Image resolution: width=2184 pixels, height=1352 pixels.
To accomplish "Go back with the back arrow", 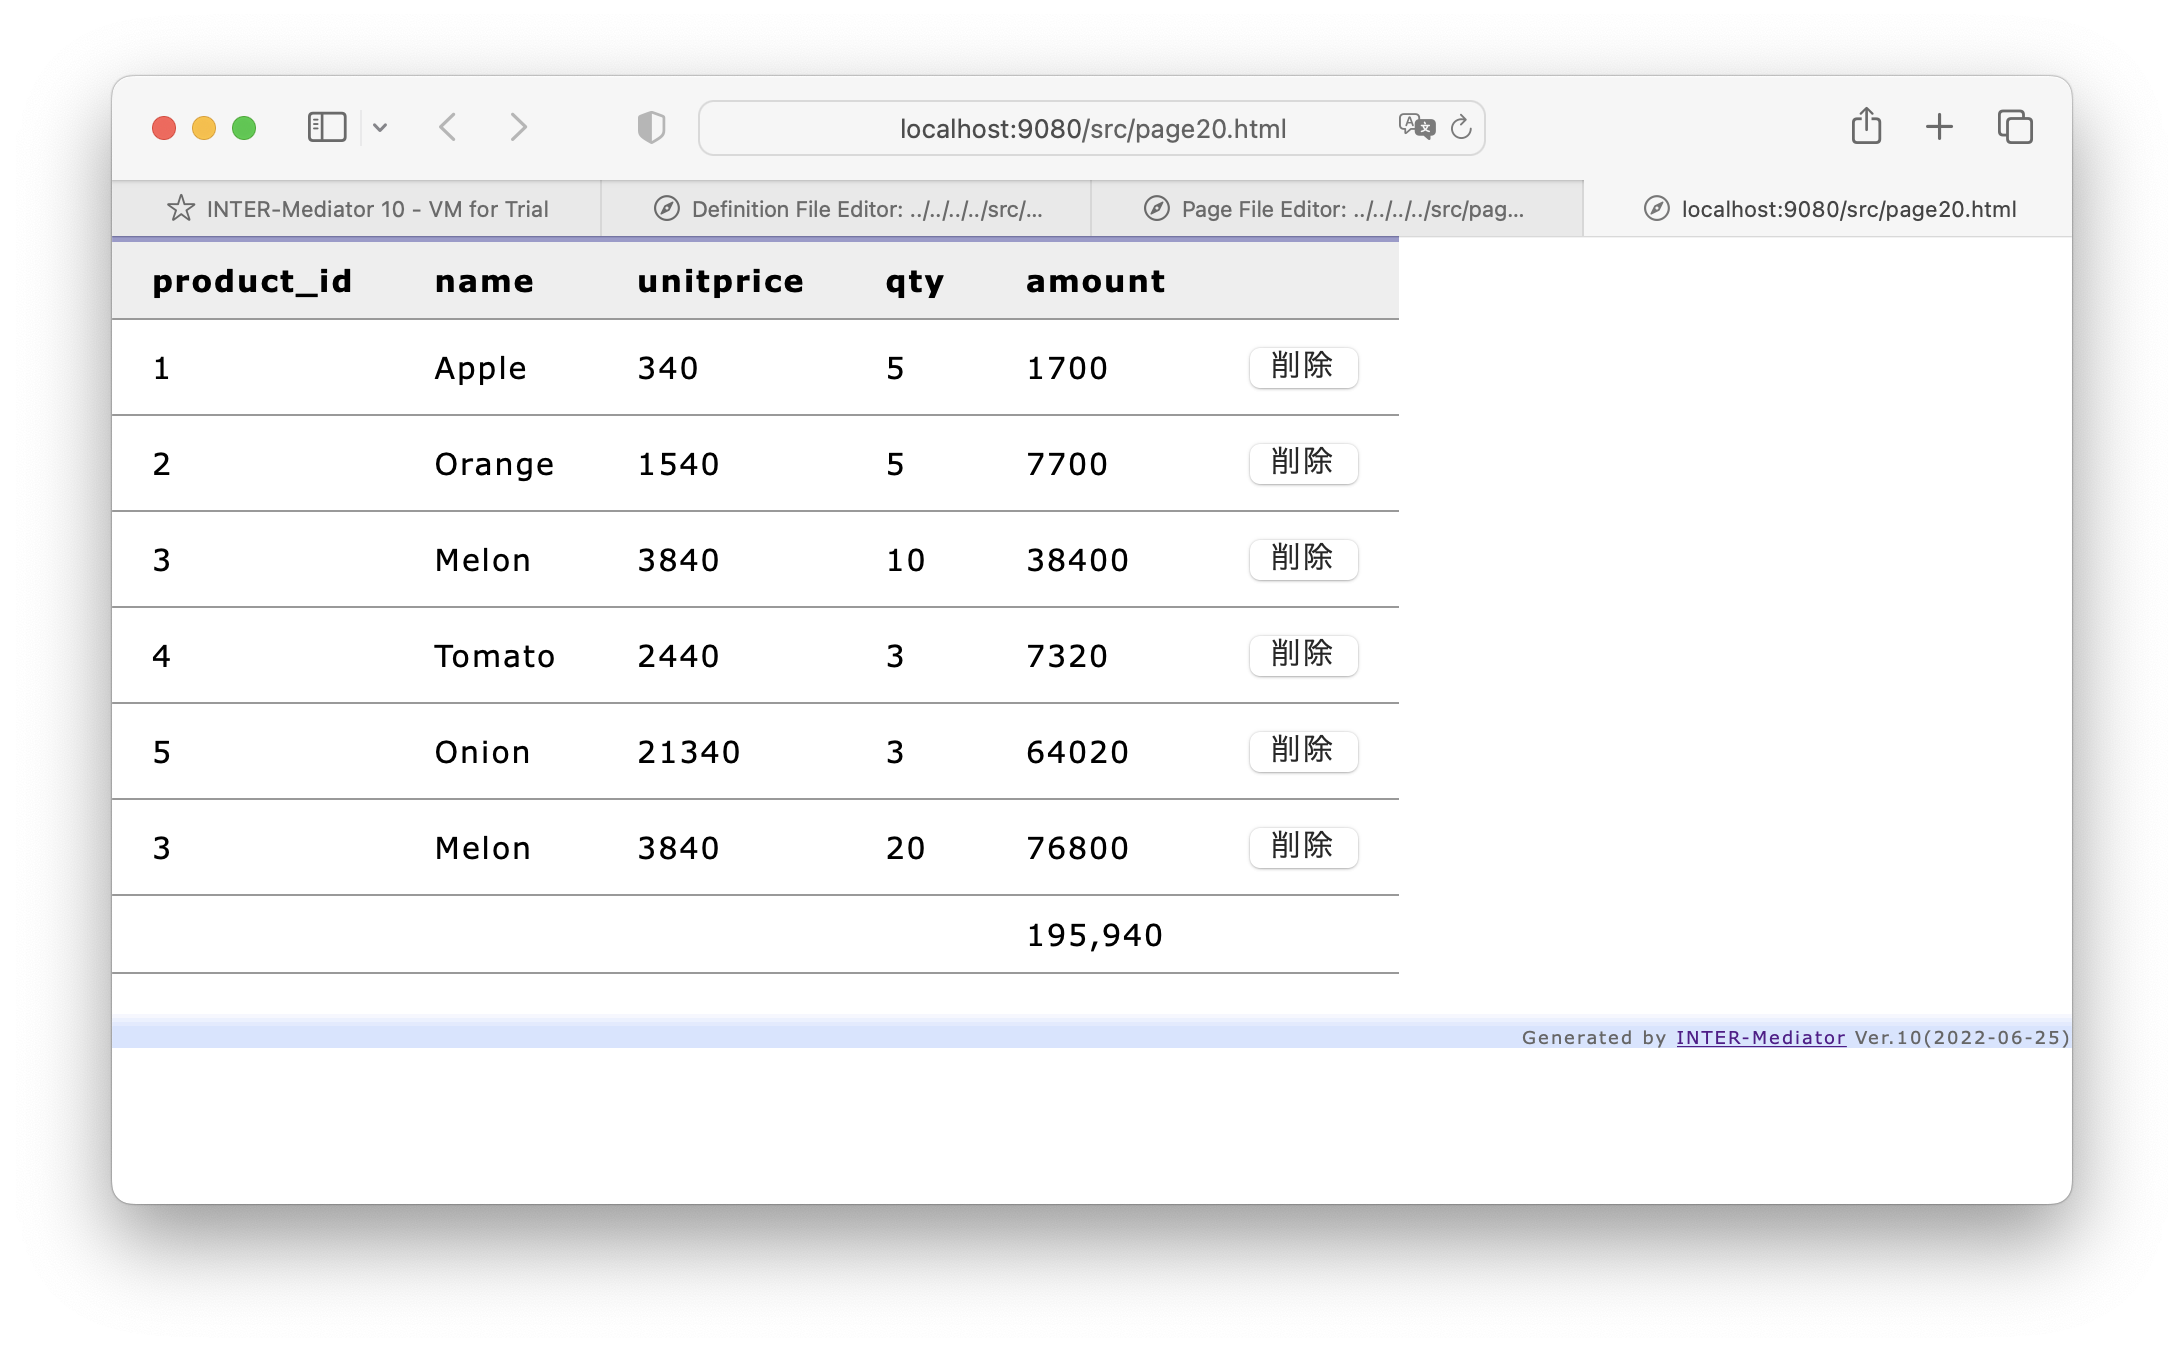I will [x=448, y=127].
